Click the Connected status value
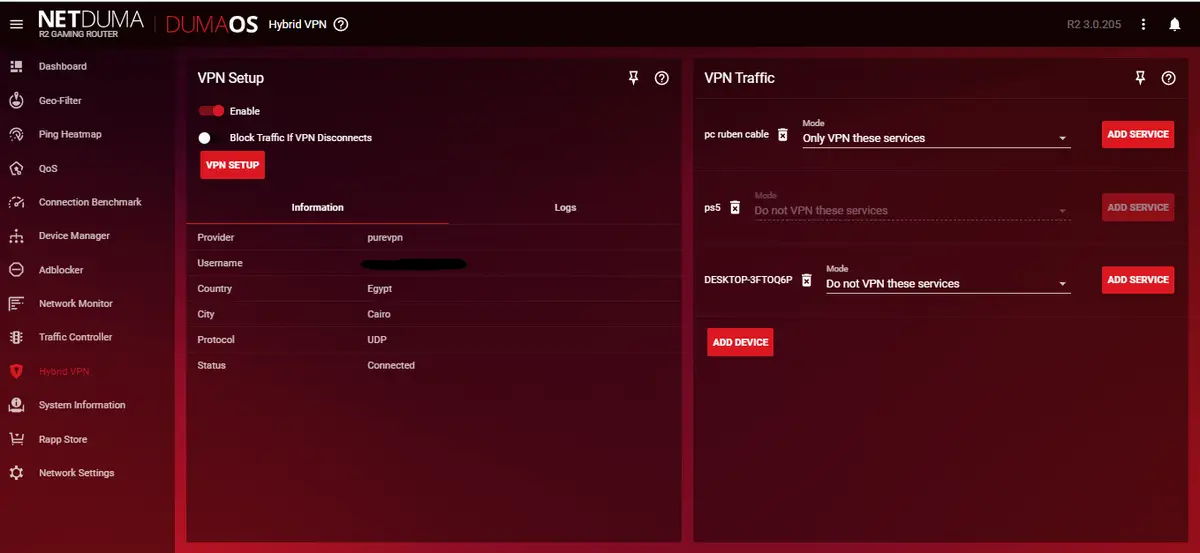The height and width of the screenshot is (553, 1200). point(391,365)
